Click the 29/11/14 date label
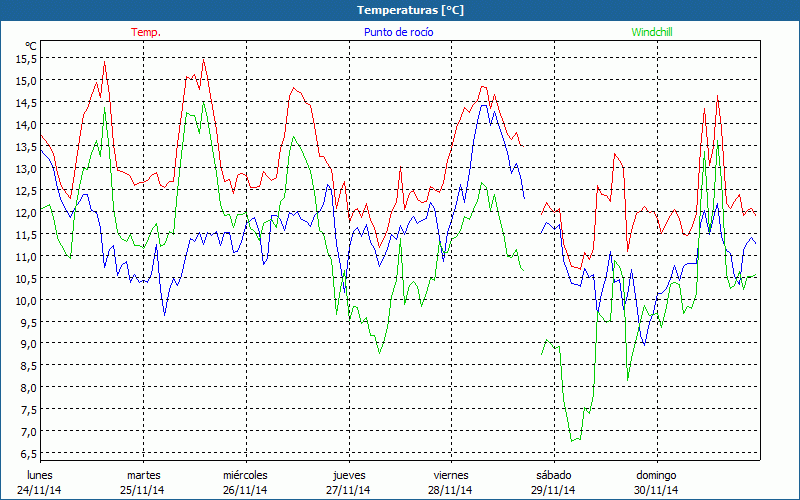 click(x=553, y=490)
